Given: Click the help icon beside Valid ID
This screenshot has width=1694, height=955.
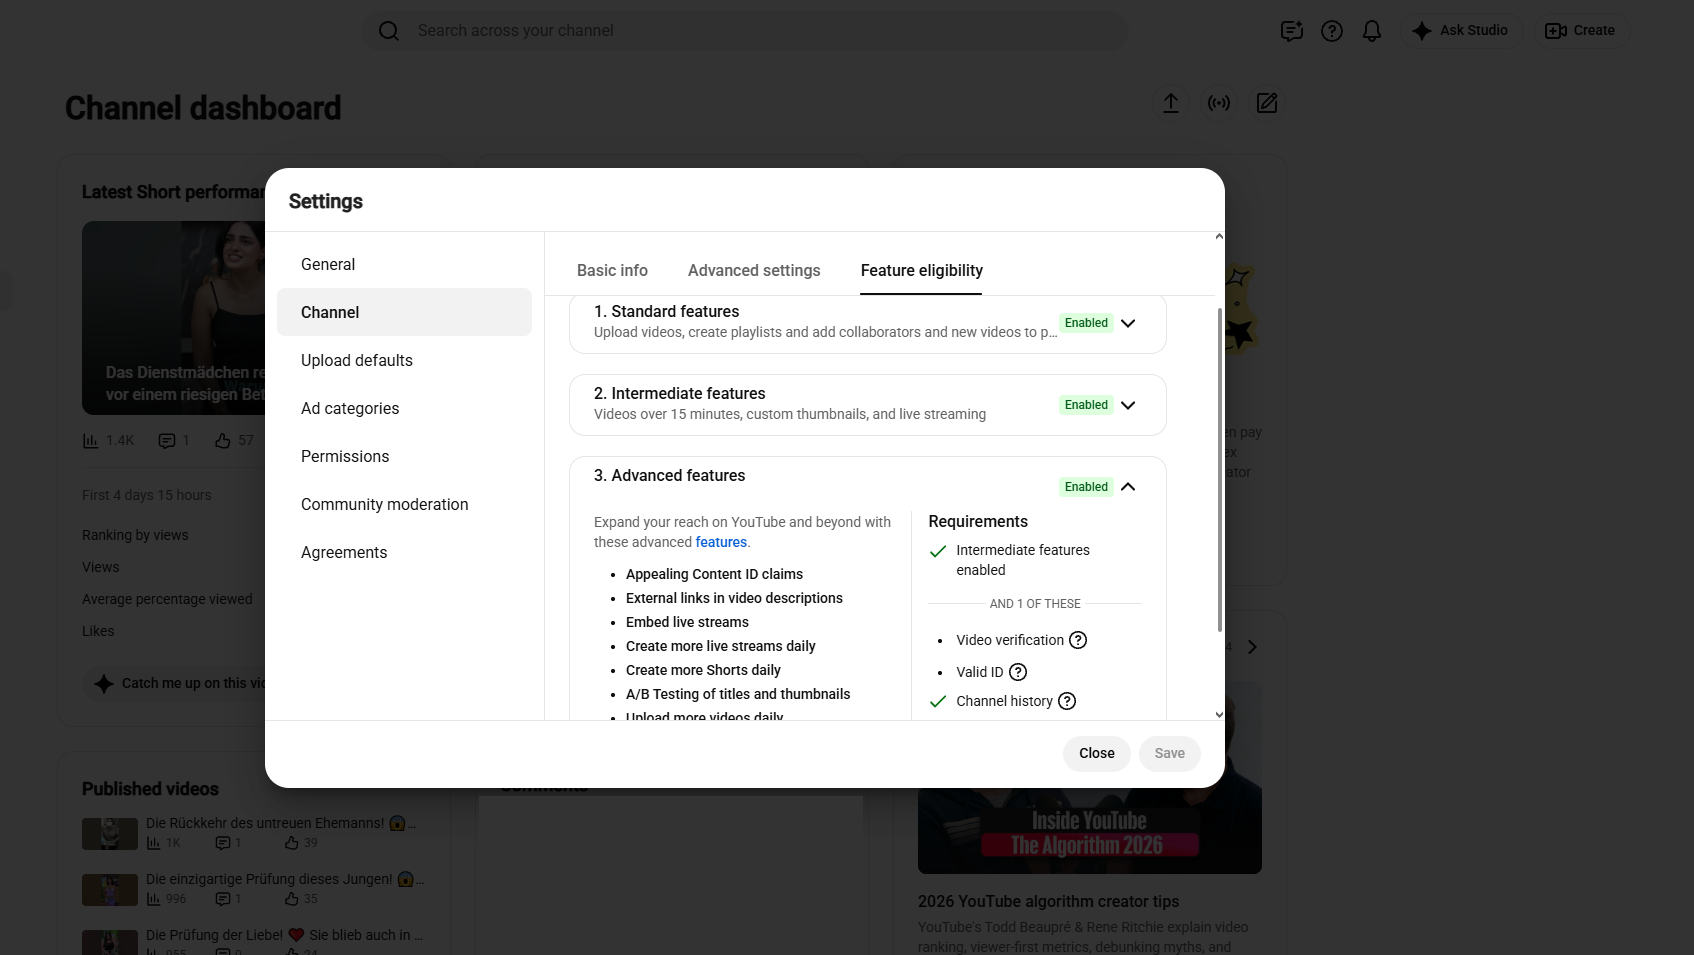Looking at the screenshot, I should click(1018, 672).
